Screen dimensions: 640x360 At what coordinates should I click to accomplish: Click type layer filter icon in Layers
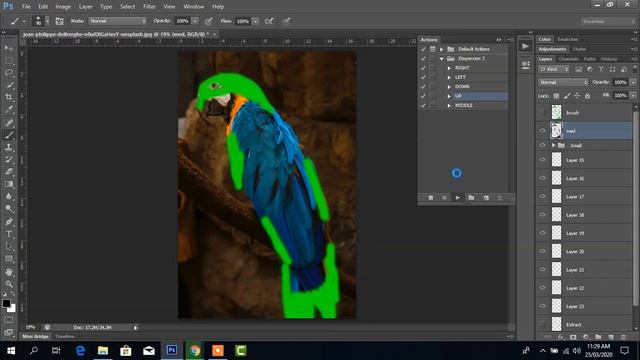tap(601, 70)
